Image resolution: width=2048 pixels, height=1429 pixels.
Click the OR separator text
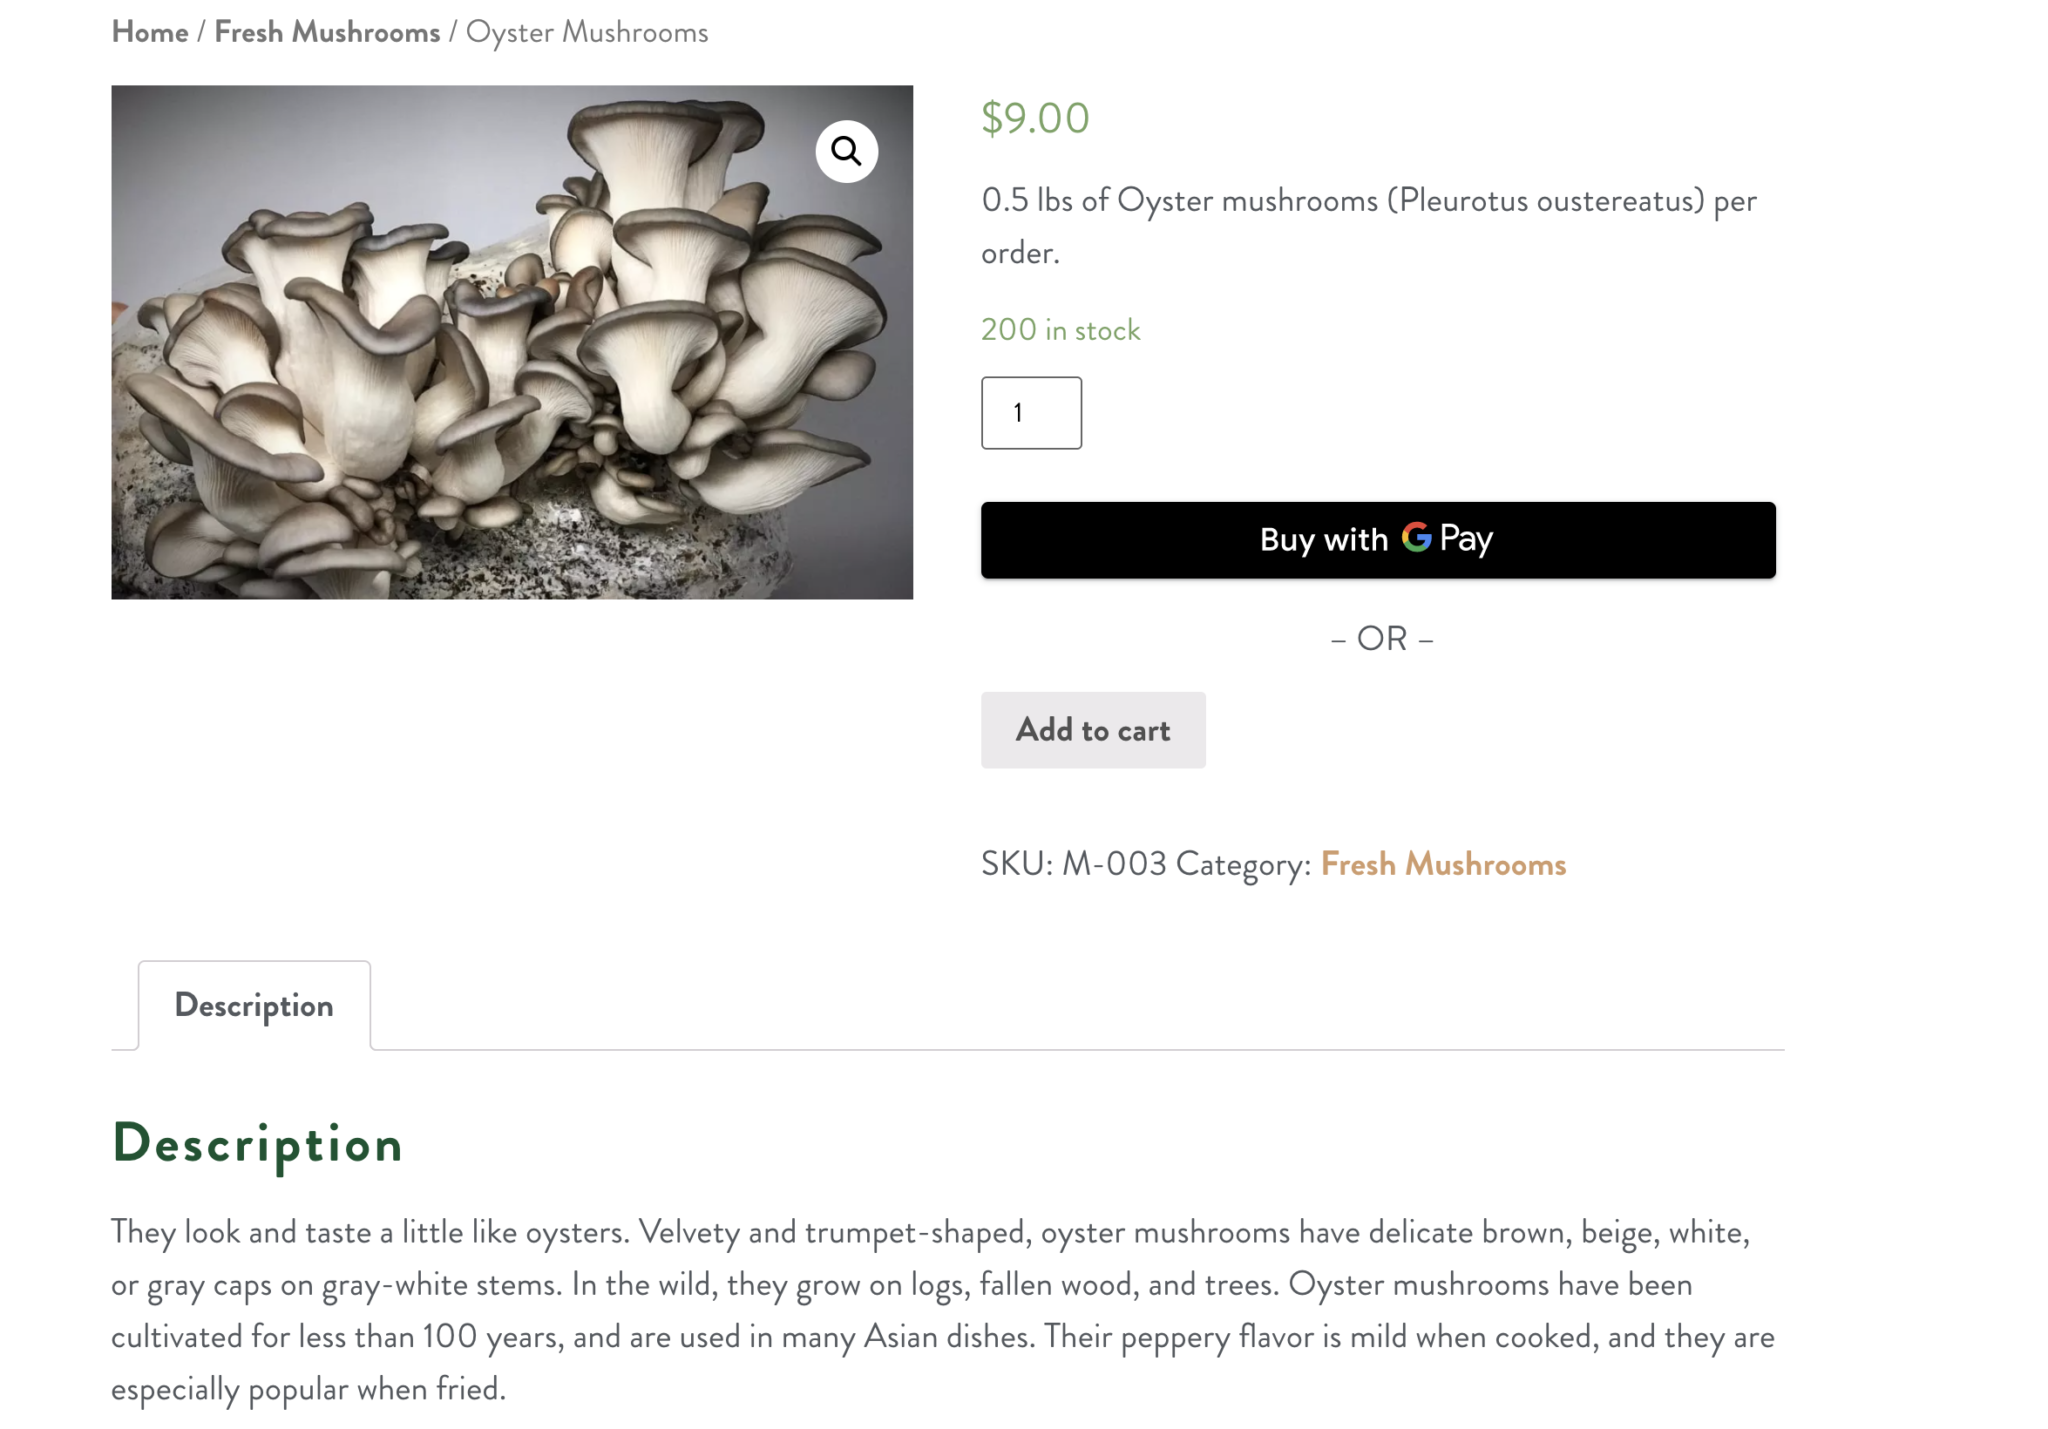click(x=1382, y=638)
